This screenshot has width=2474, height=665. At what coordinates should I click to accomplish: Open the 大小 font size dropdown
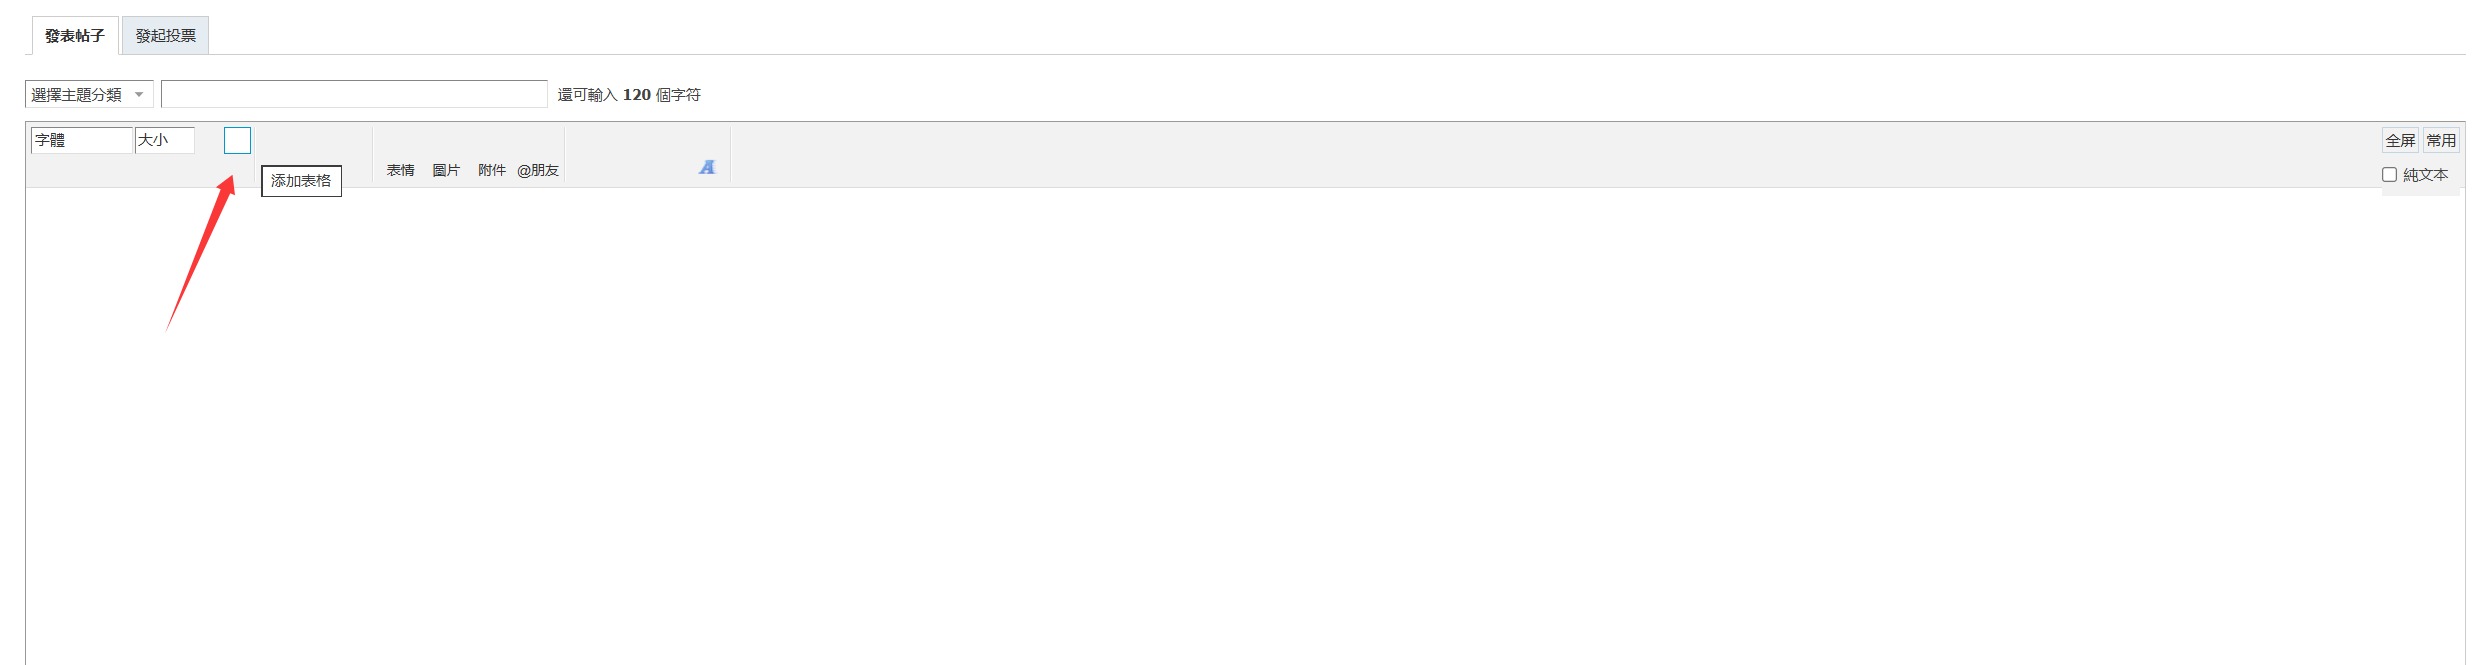click(164, 141)
